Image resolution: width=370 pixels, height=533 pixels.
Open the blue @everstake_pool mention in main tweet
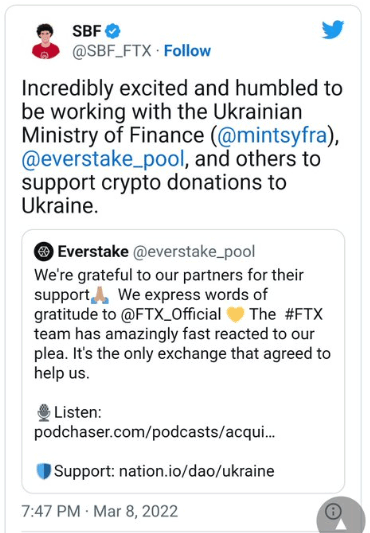tap(103, 159)
